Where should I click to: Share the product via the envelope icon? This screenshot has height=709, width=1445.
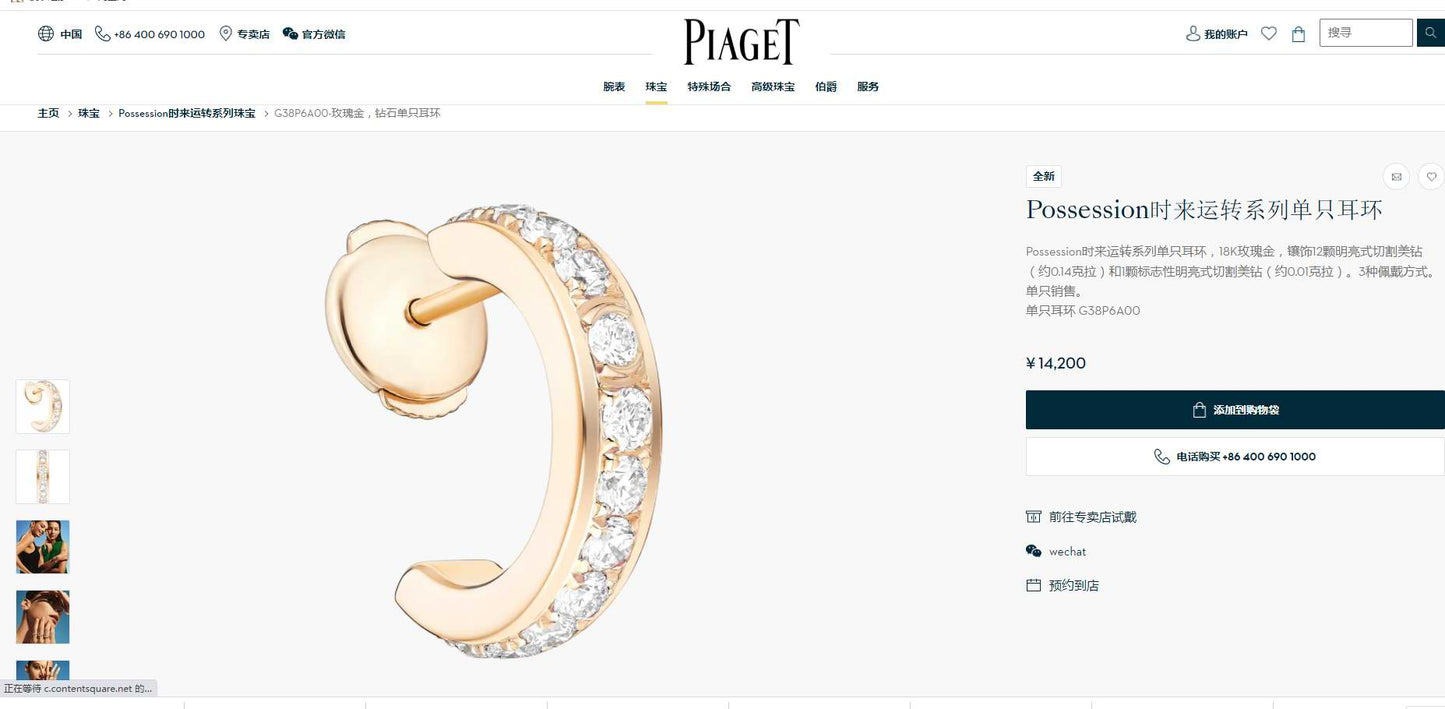[1396, 177]
